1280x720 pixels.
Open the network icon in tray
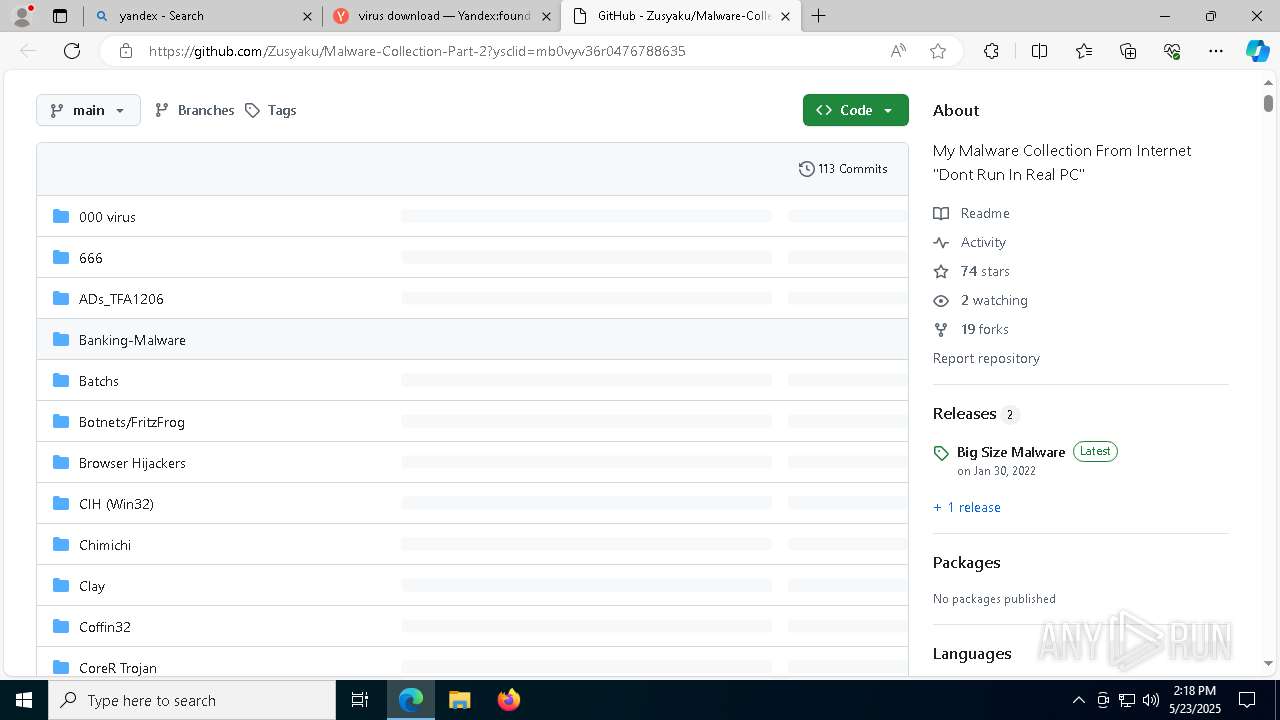pos(1127,700)
